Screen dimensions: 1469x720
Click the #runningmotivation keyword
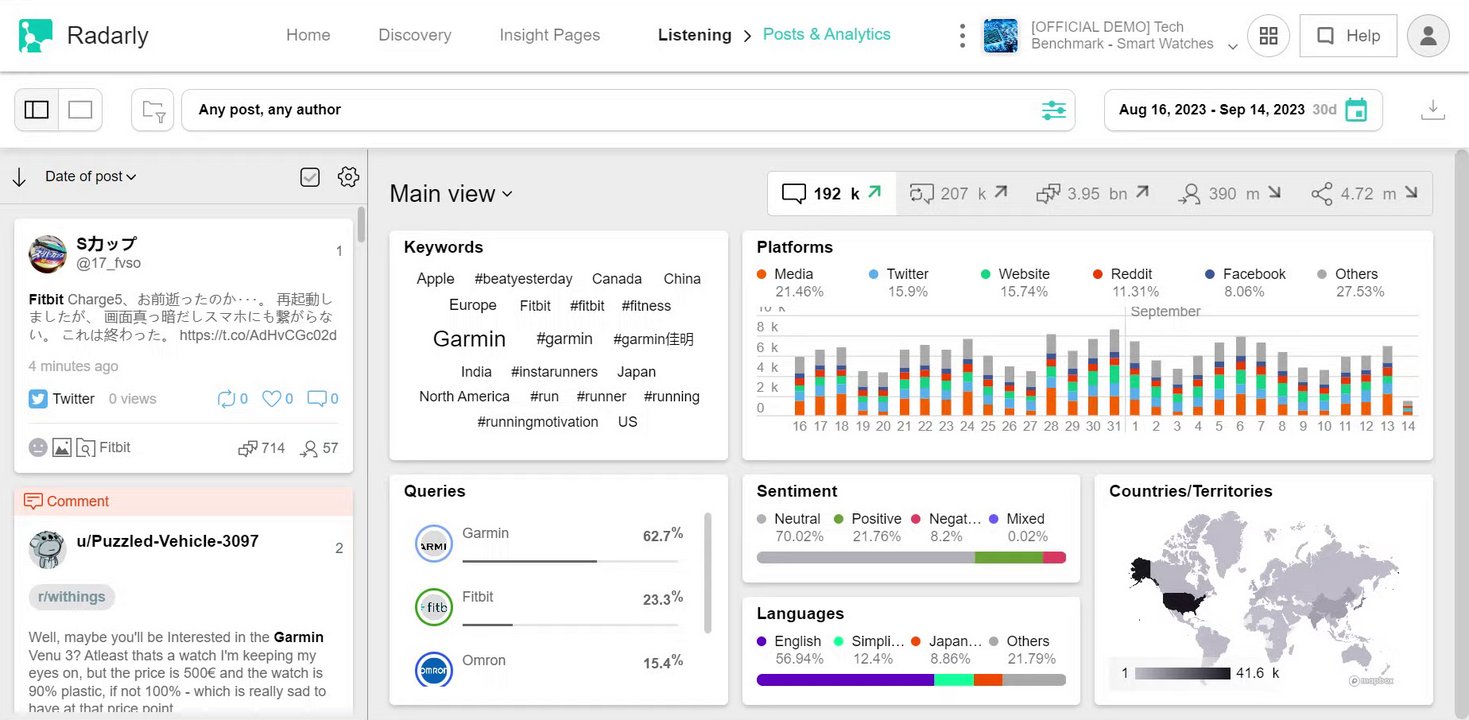coord(538,422)
